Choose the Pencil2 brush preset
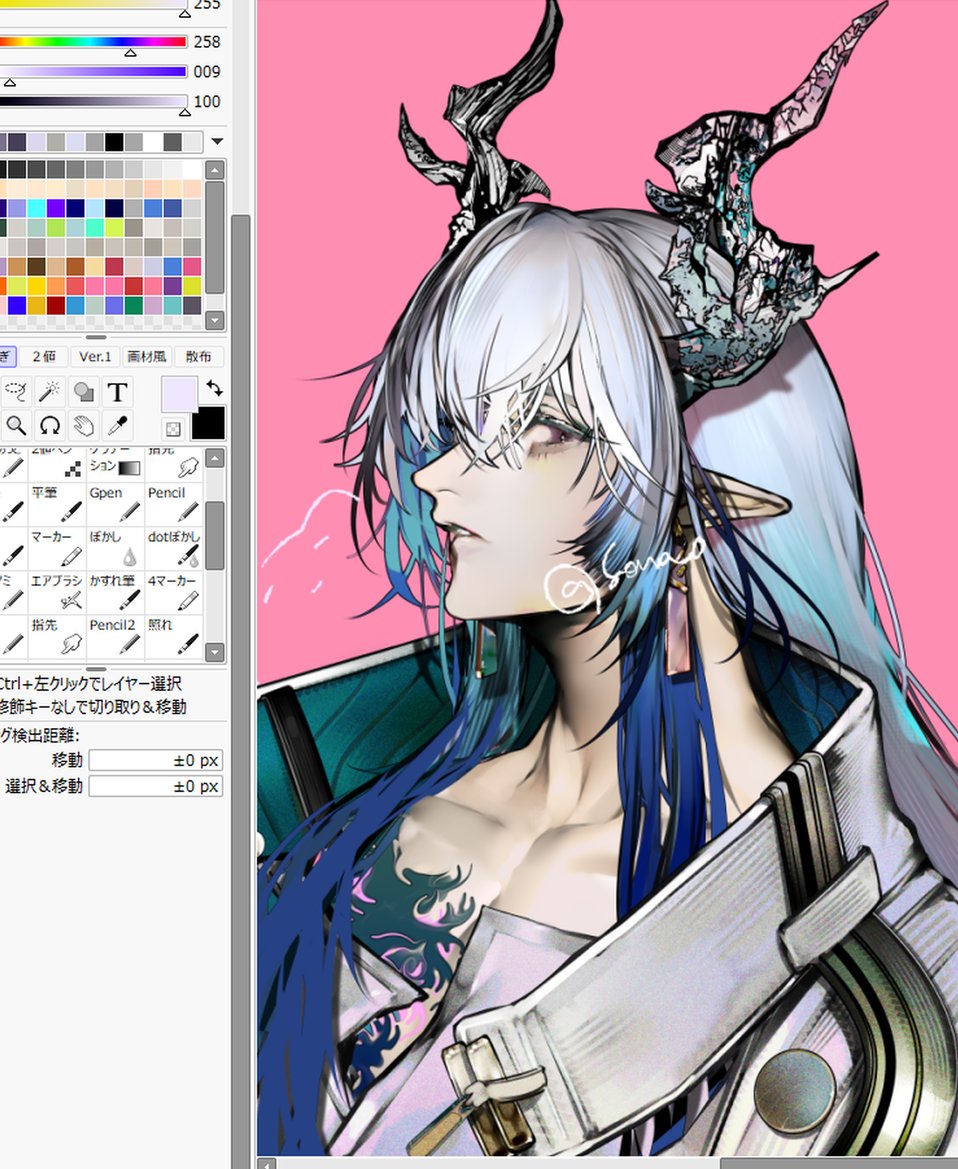This screenshot has height=1169, width=958. (115, 636)
